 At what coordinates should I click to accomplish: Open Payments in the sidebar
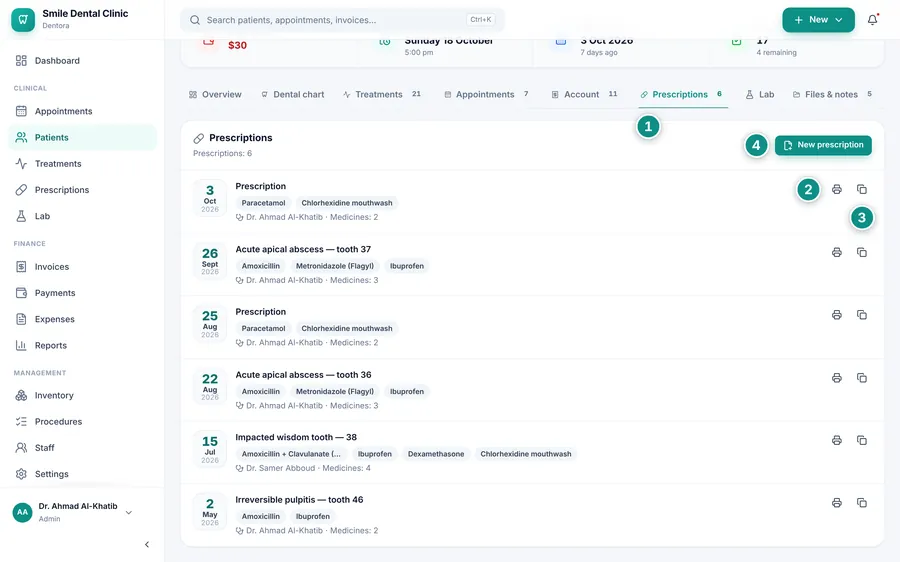tap(82, 293)
